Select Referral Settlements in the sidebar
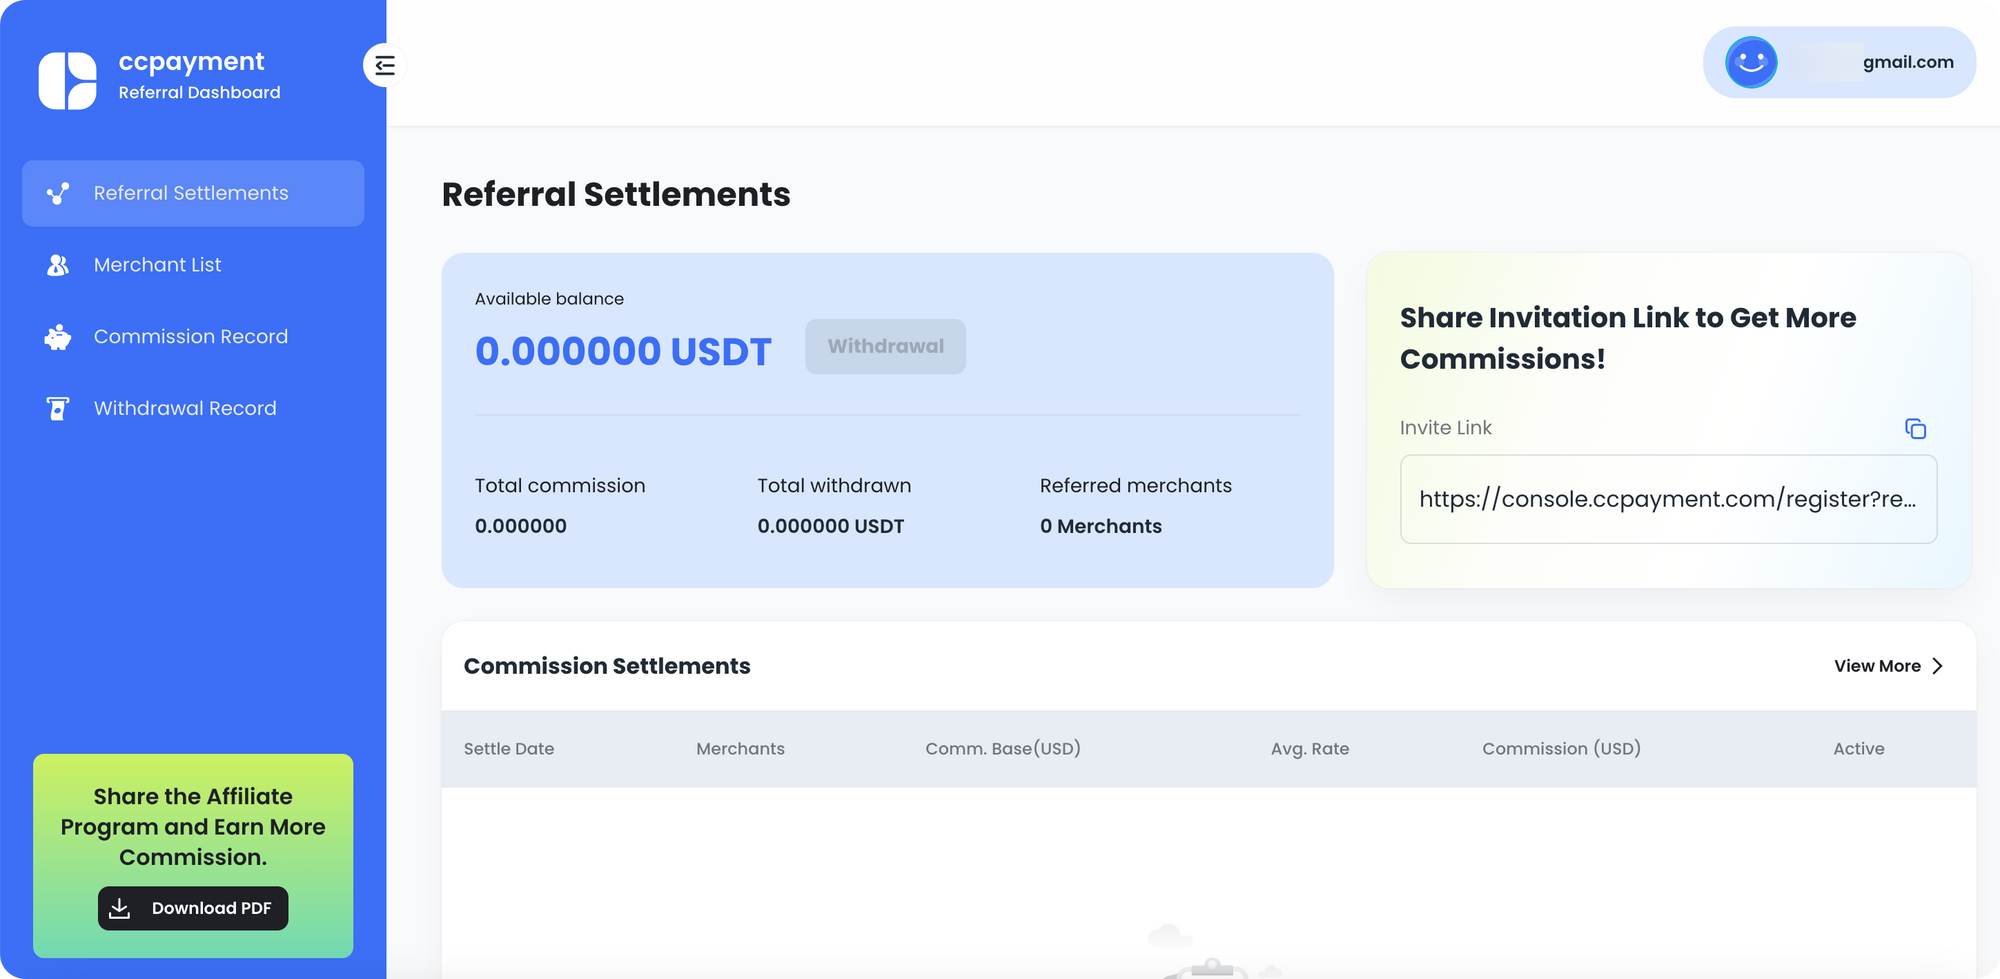Viewport: 2000px width, 979px height. tap(191, 193)
